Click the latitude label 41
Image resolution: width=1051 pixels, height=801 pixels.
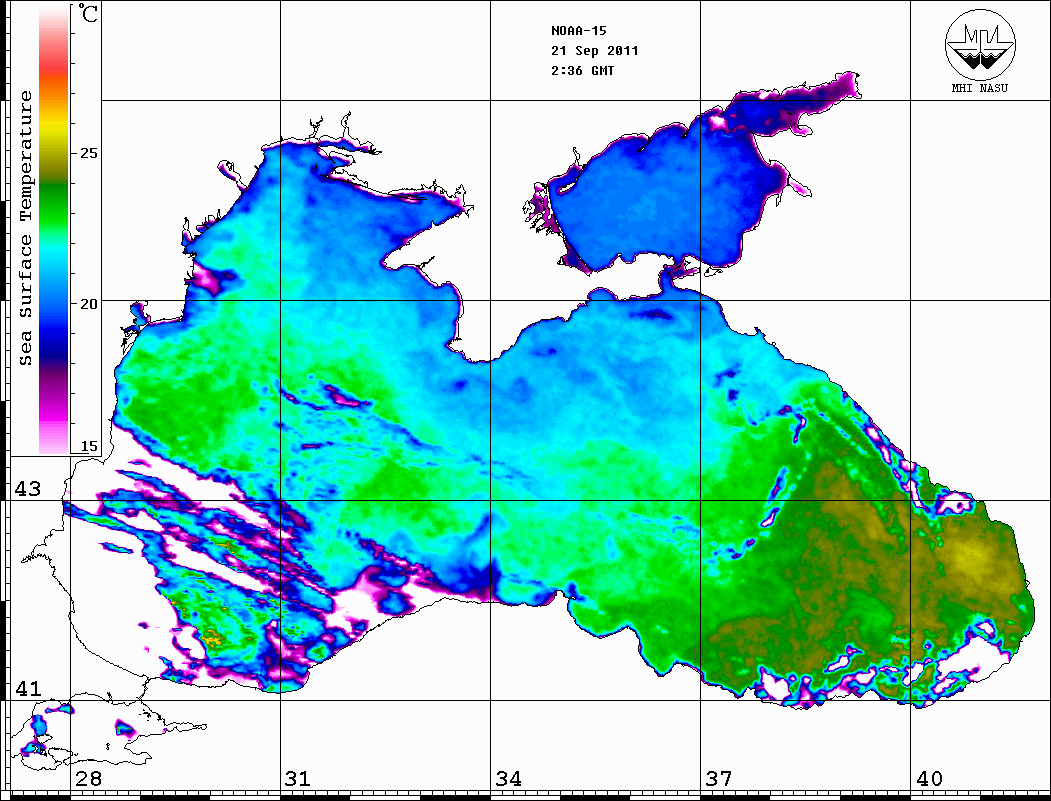(27, 688)
